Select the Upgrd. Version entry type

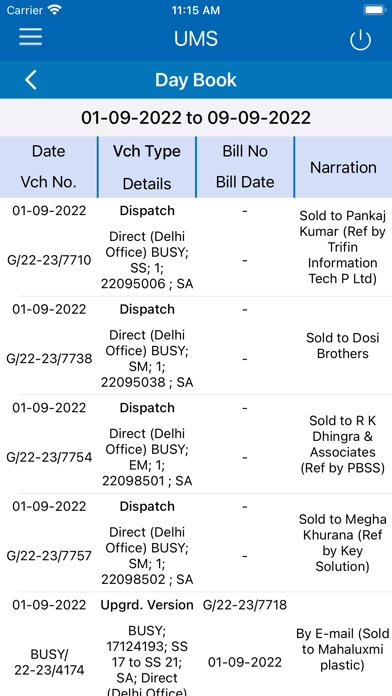point(147,605)
